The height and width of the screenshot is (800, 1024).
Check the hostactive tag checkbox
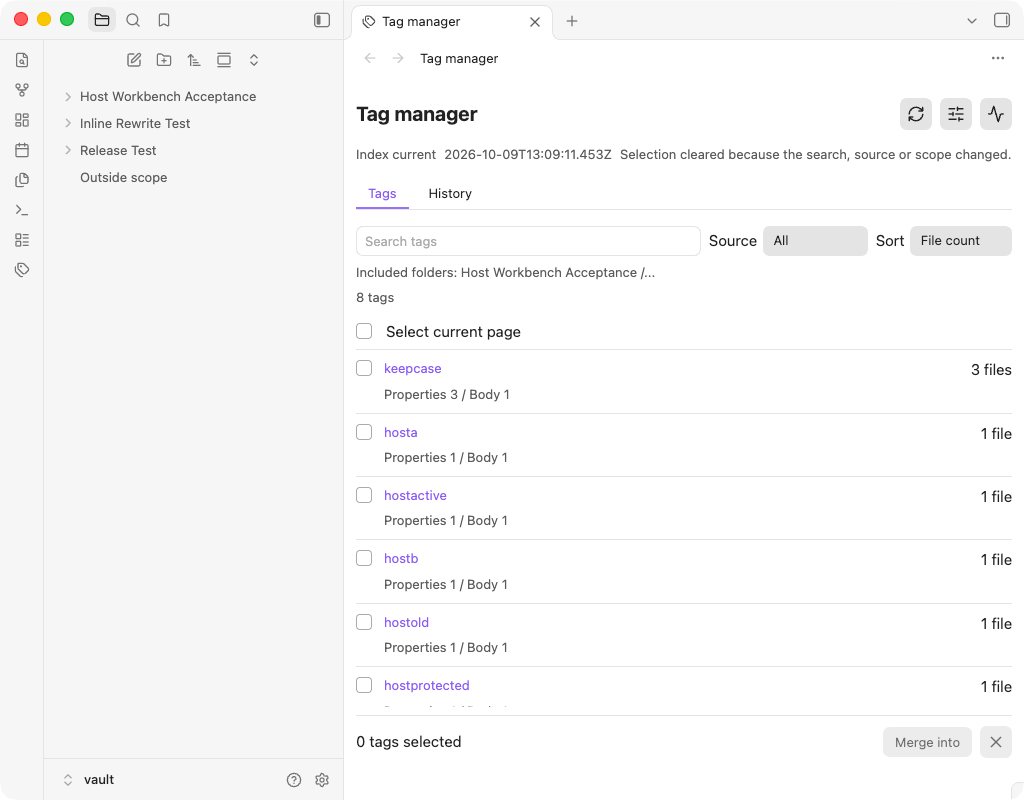[364, 495]
